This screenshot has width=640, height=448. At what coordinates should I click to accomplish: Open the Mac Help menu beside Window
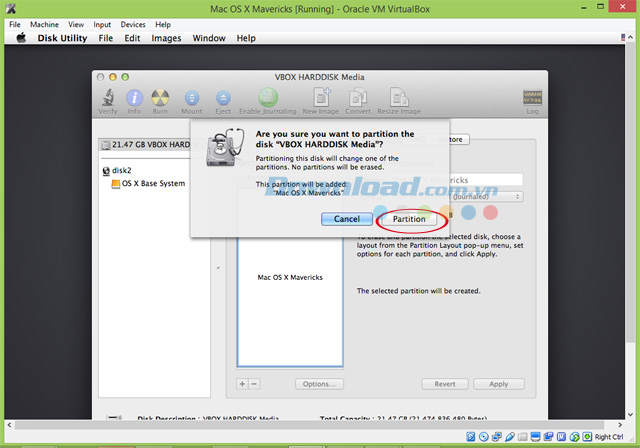[x=246, y=38]
